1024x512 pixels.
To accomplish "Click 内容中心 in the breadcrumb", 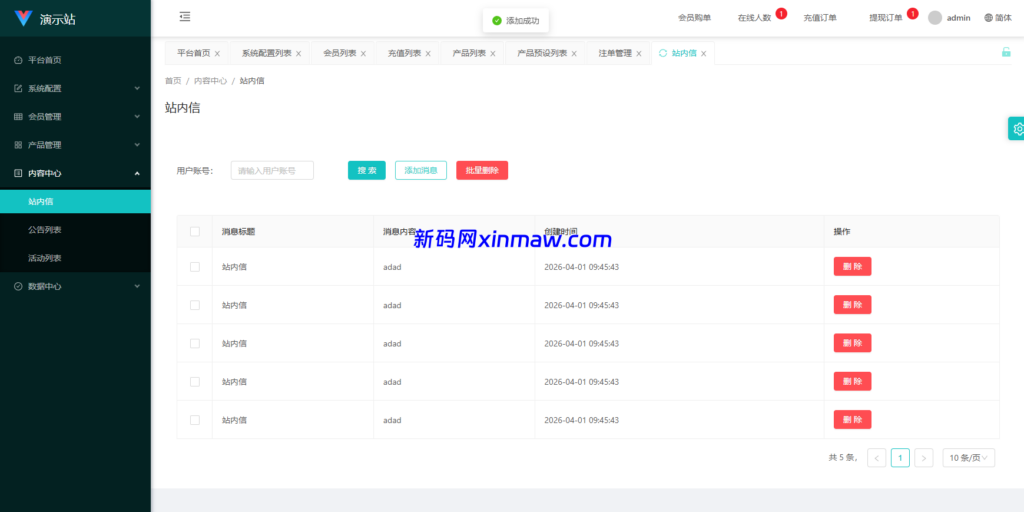I will 210,81.
